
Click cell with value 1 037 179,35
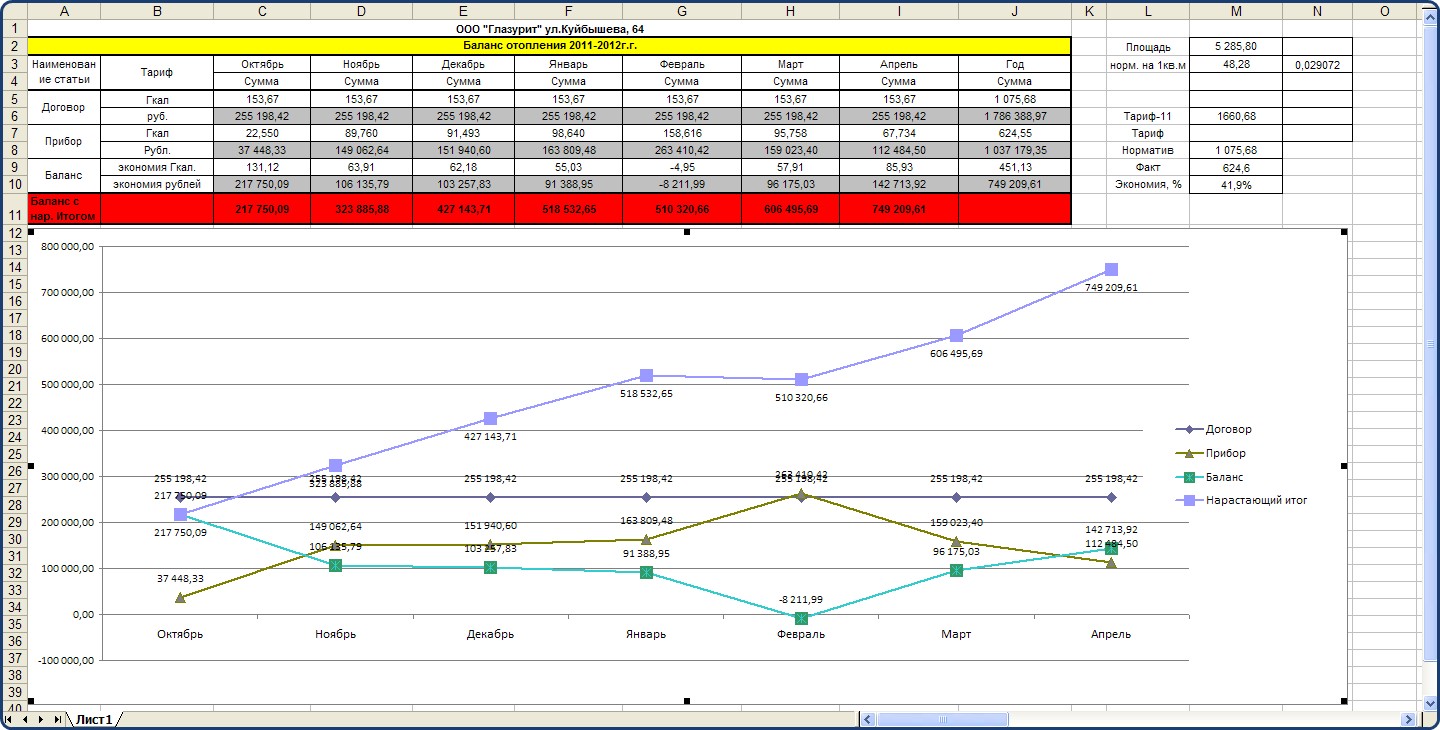(x=1014, y=150)
